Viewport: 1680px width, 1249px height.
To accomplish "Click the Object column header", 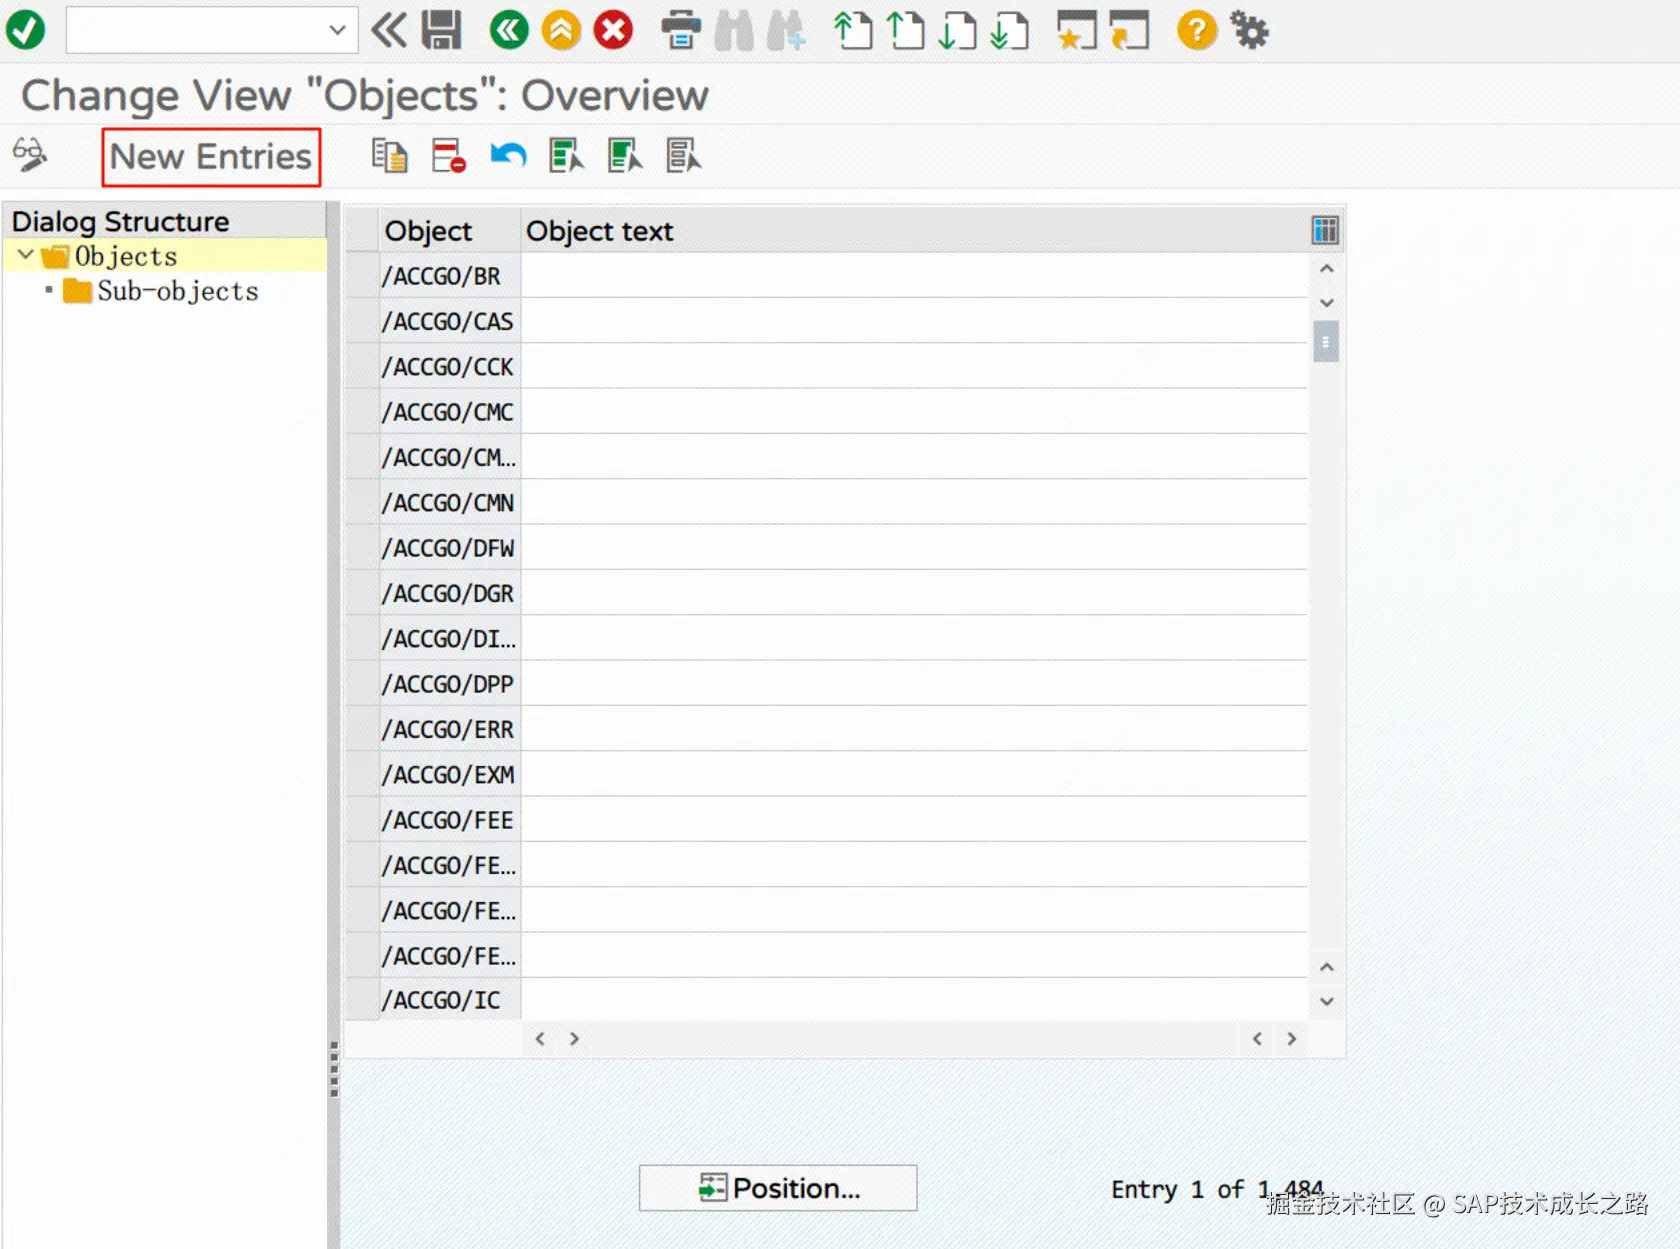I will coord(450,231).
